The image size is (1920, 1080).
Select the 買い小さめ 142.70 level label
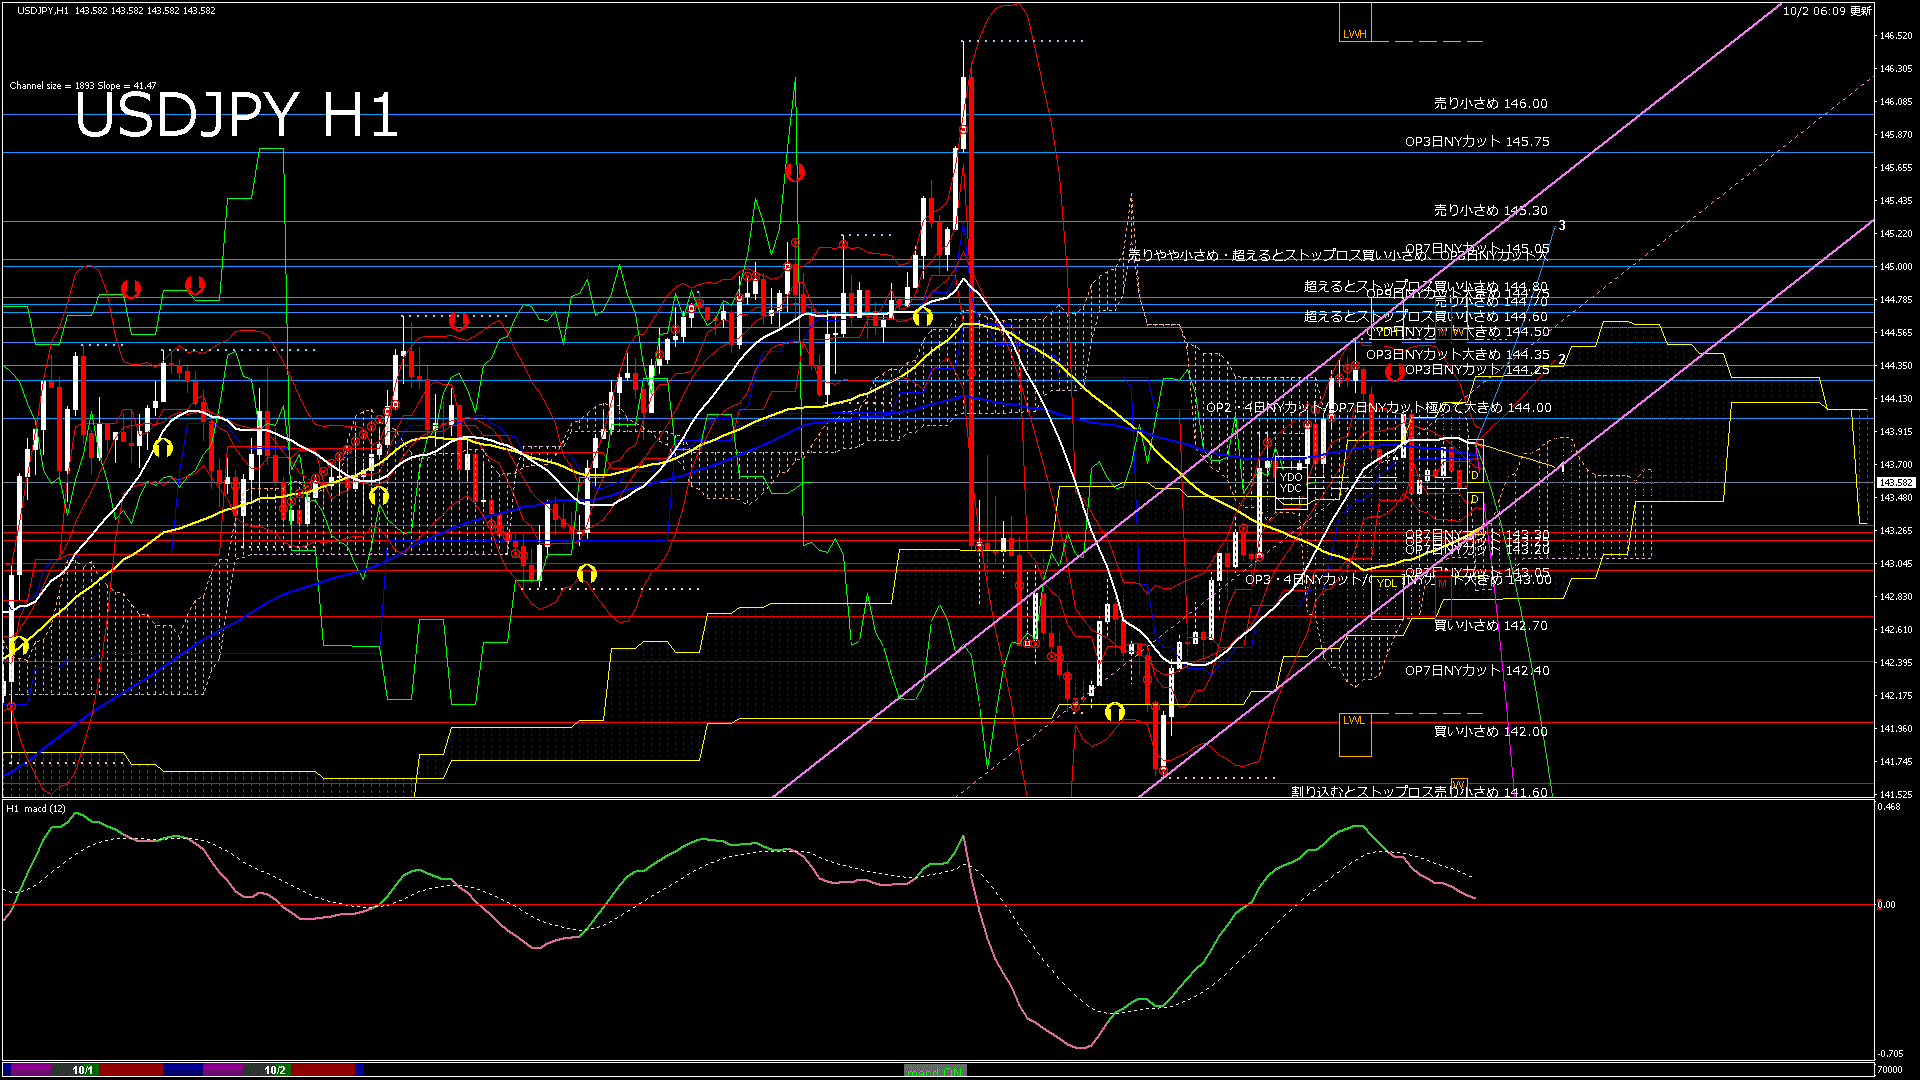coord(1490,626)
